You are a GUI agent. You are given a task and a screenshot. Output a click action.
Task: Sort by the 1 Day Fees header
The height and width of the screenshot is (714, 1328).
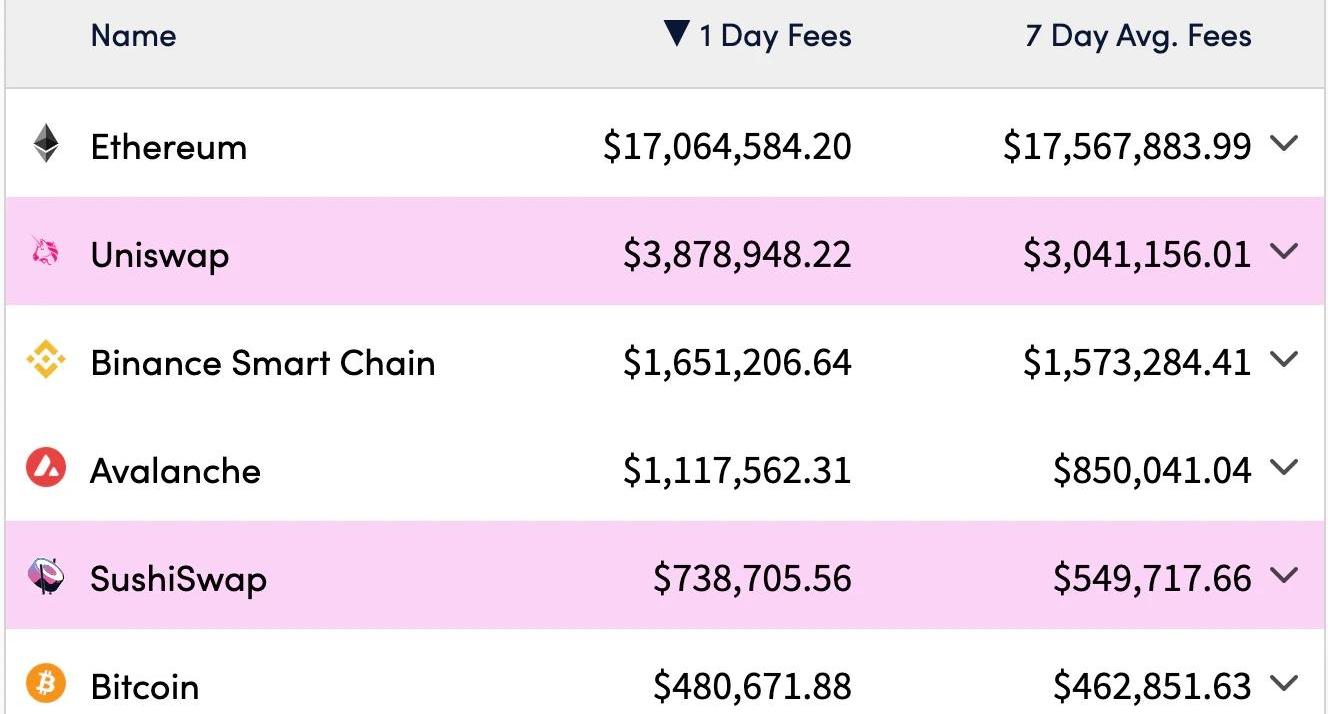775,36
